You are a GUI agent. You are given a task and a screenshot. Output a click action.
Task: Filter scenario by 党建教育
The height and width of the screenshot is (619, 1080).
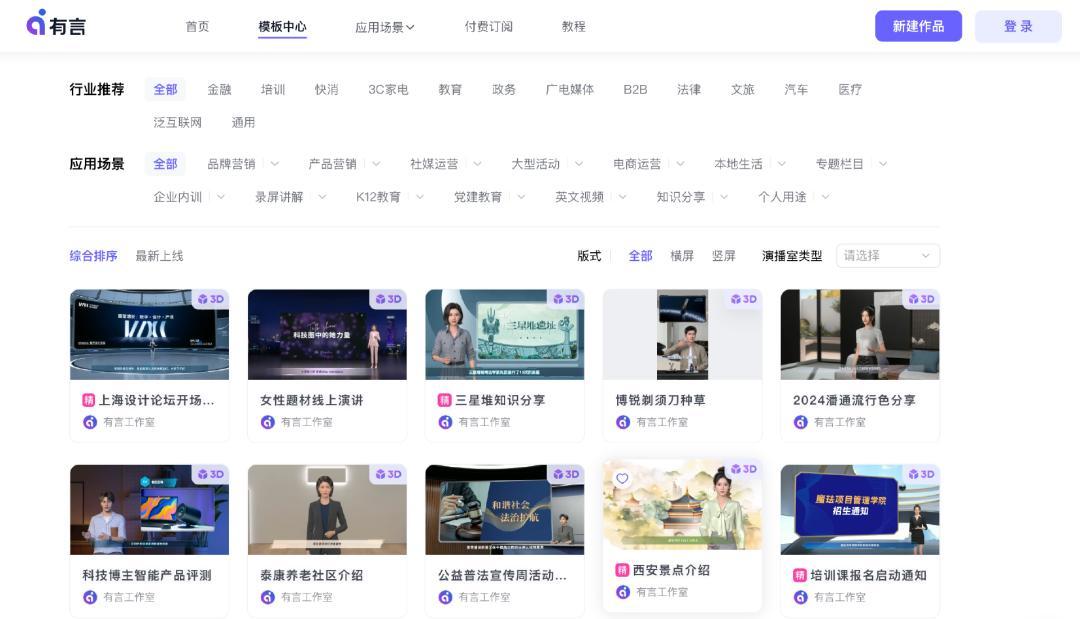[x=478, y=197]
